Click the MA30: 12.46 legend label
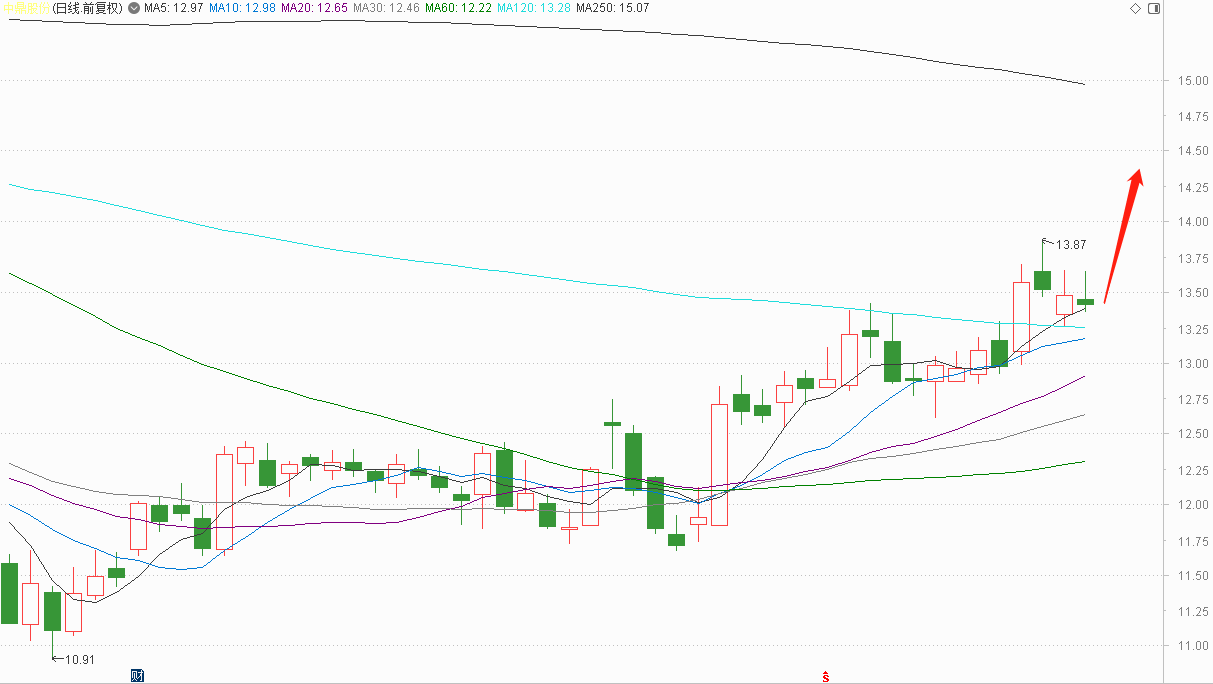Screen dimensions: 1213x684 coord(386,8)
